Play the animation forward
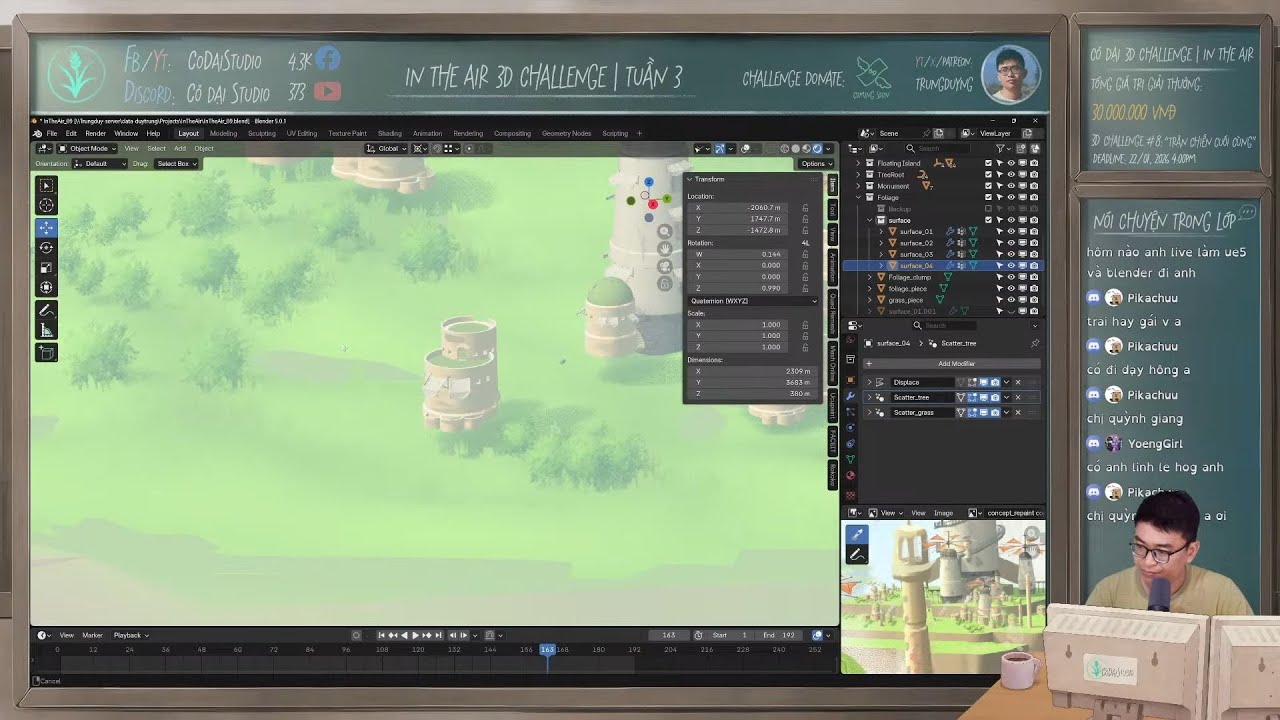 pos(415,635)
